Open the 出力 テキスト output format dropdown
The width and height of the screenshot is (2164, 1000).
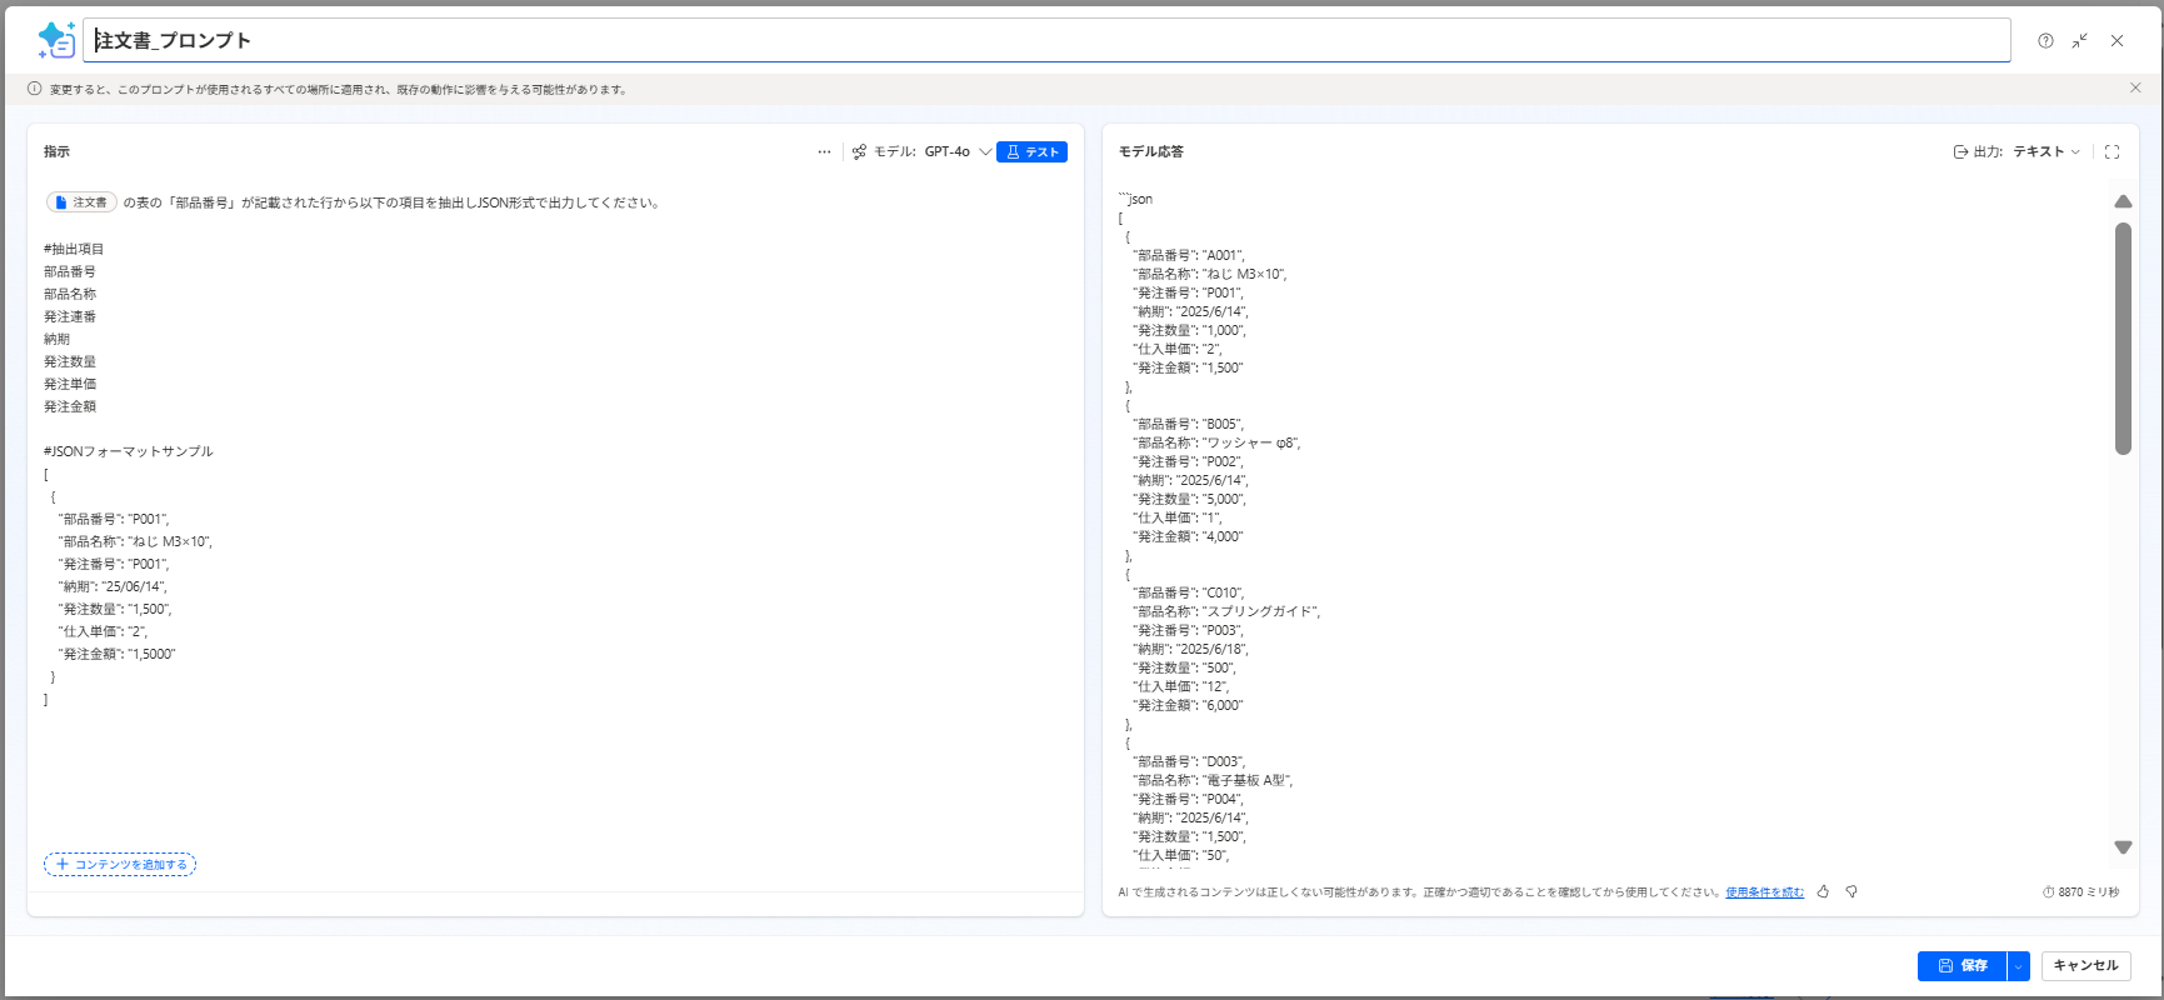pyautogui.click(x=2046, y=152)
